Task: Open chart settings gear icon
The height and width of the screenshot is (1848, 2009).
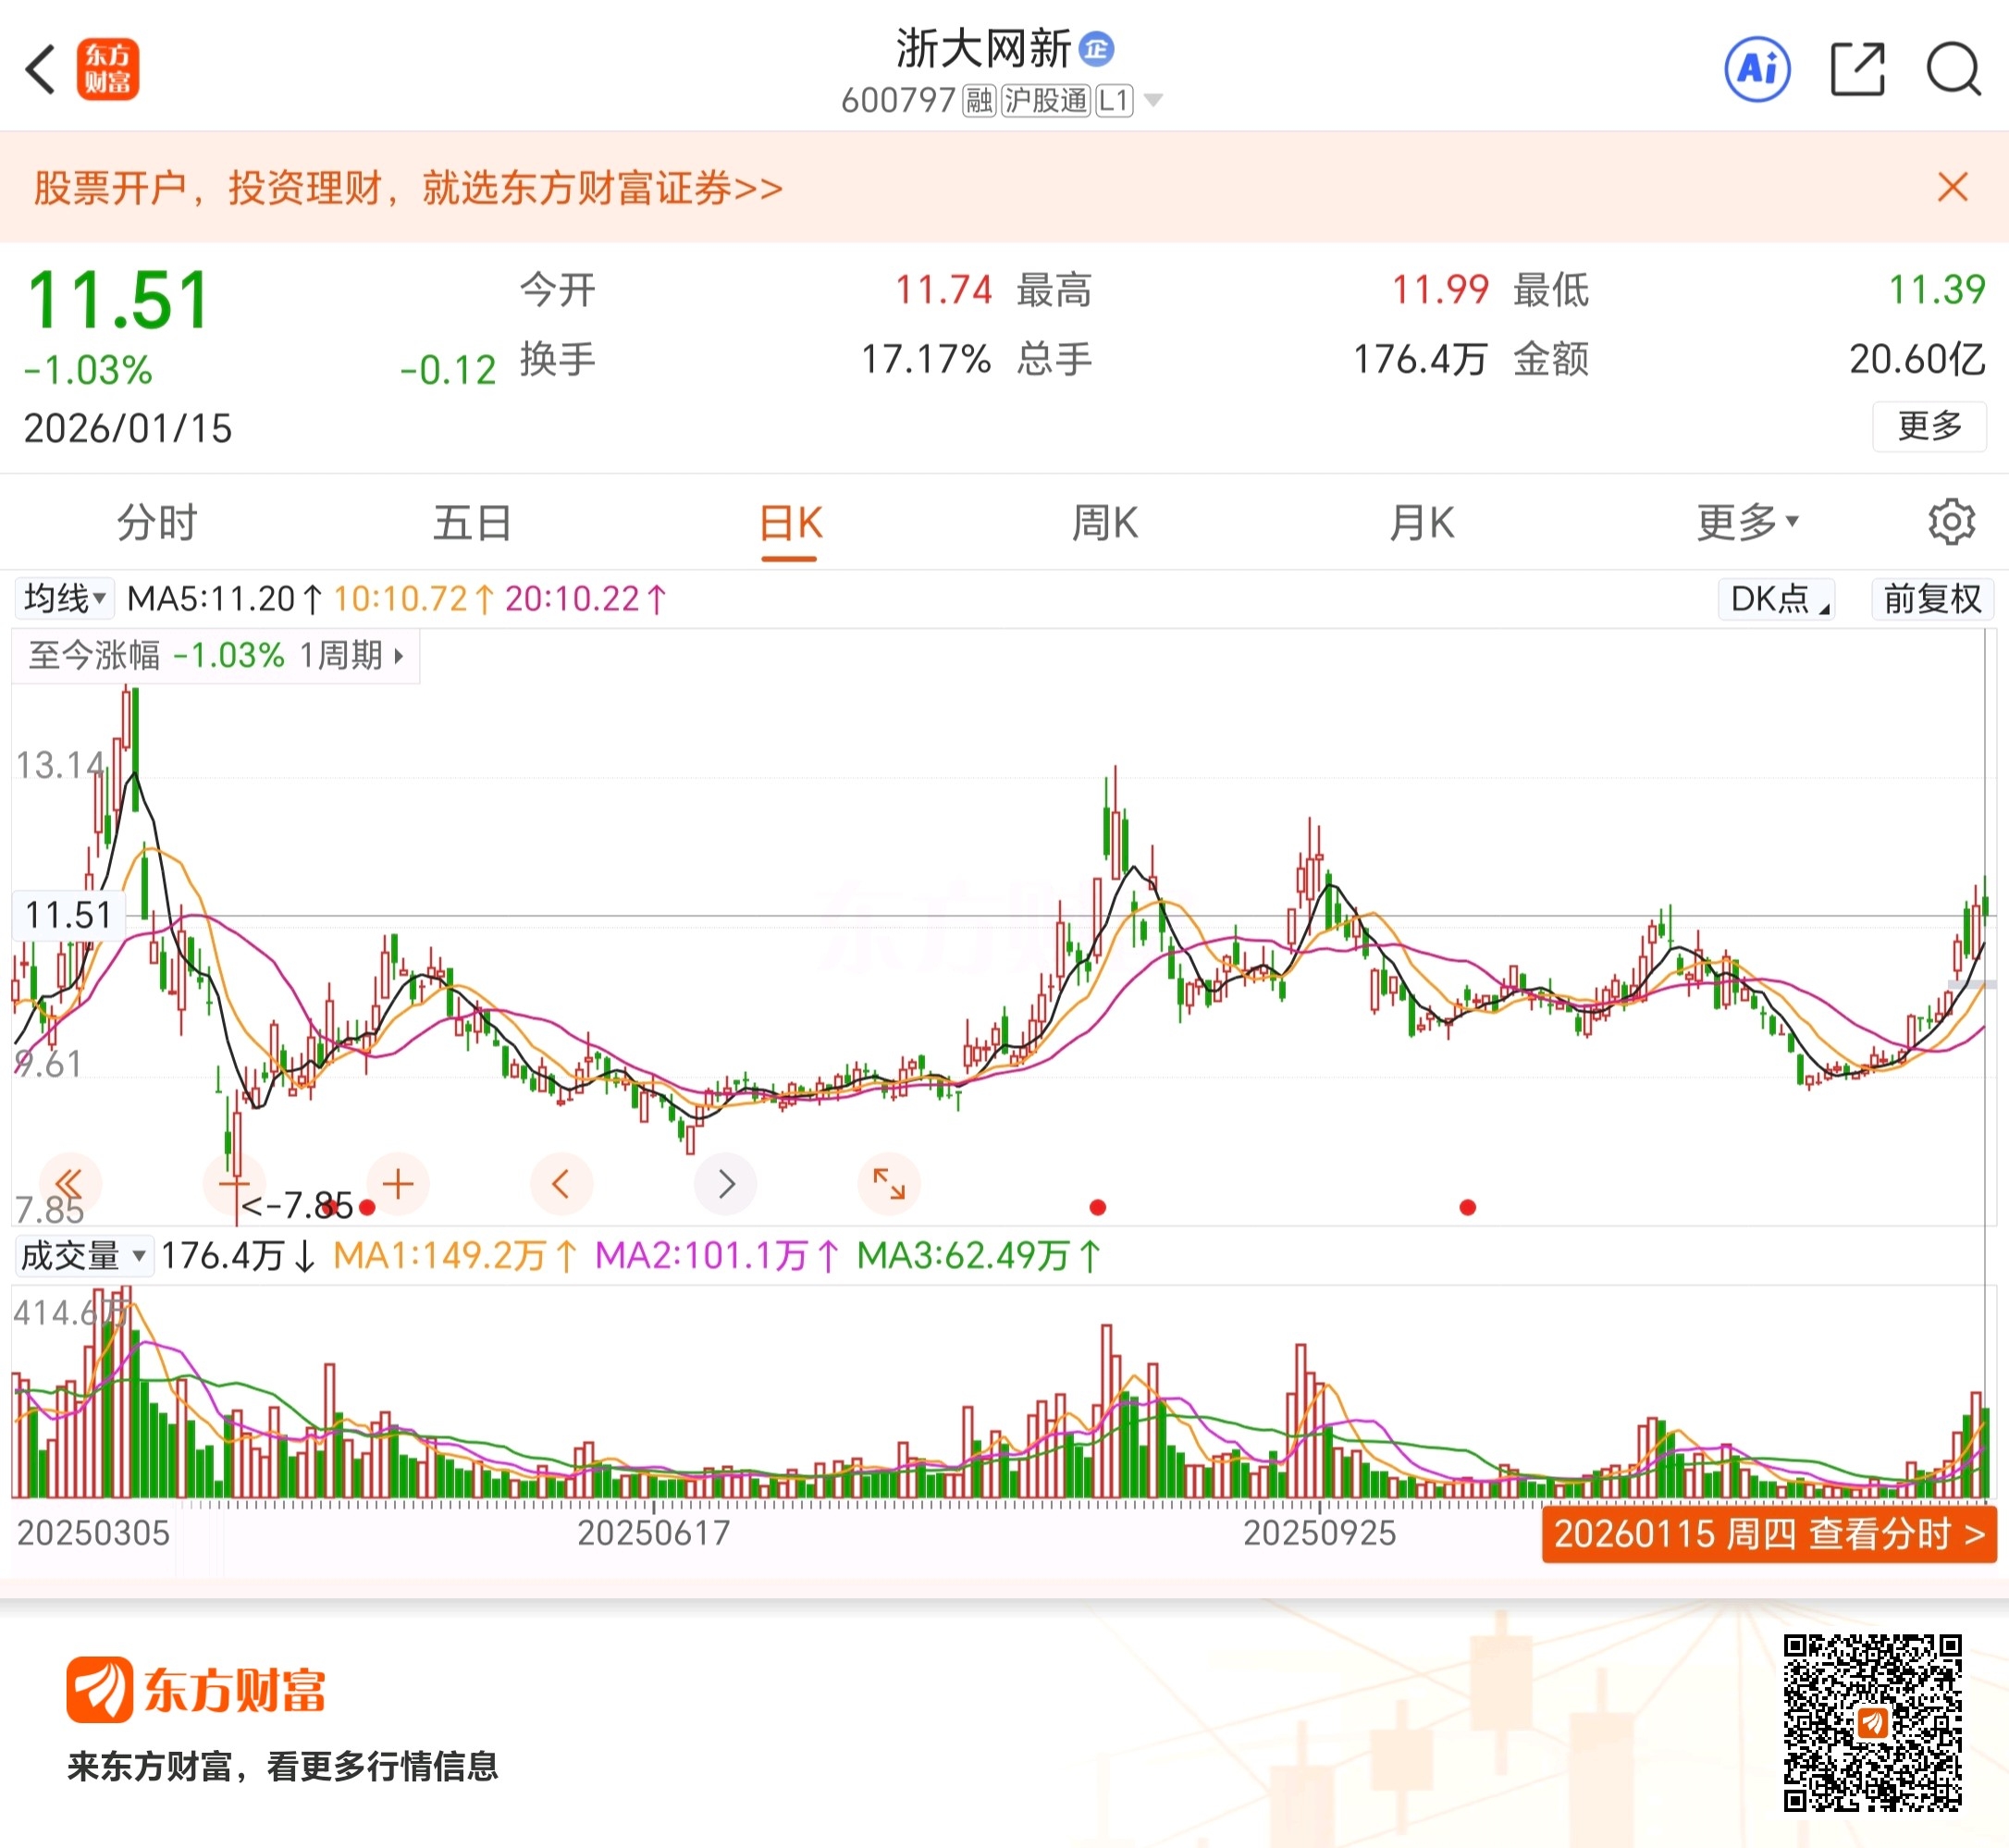Action: pyautogui.click(x=1950, y=522)
